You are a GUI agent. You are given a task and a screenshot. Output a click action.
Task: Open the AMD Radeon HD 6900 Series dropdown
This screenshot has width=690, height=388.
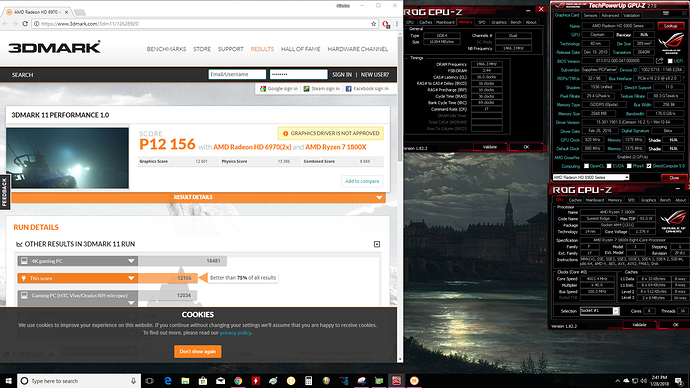click(x=591, y=177)
